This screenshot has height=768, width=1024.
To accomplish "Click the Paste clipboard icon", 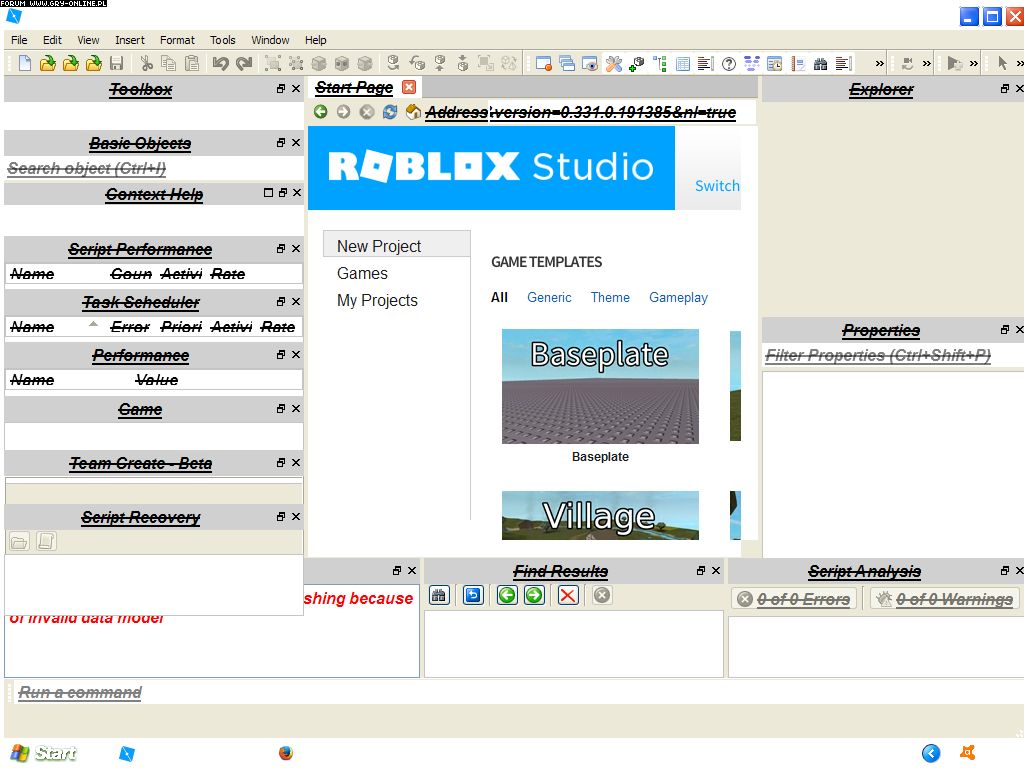I will tap(191, 63).
